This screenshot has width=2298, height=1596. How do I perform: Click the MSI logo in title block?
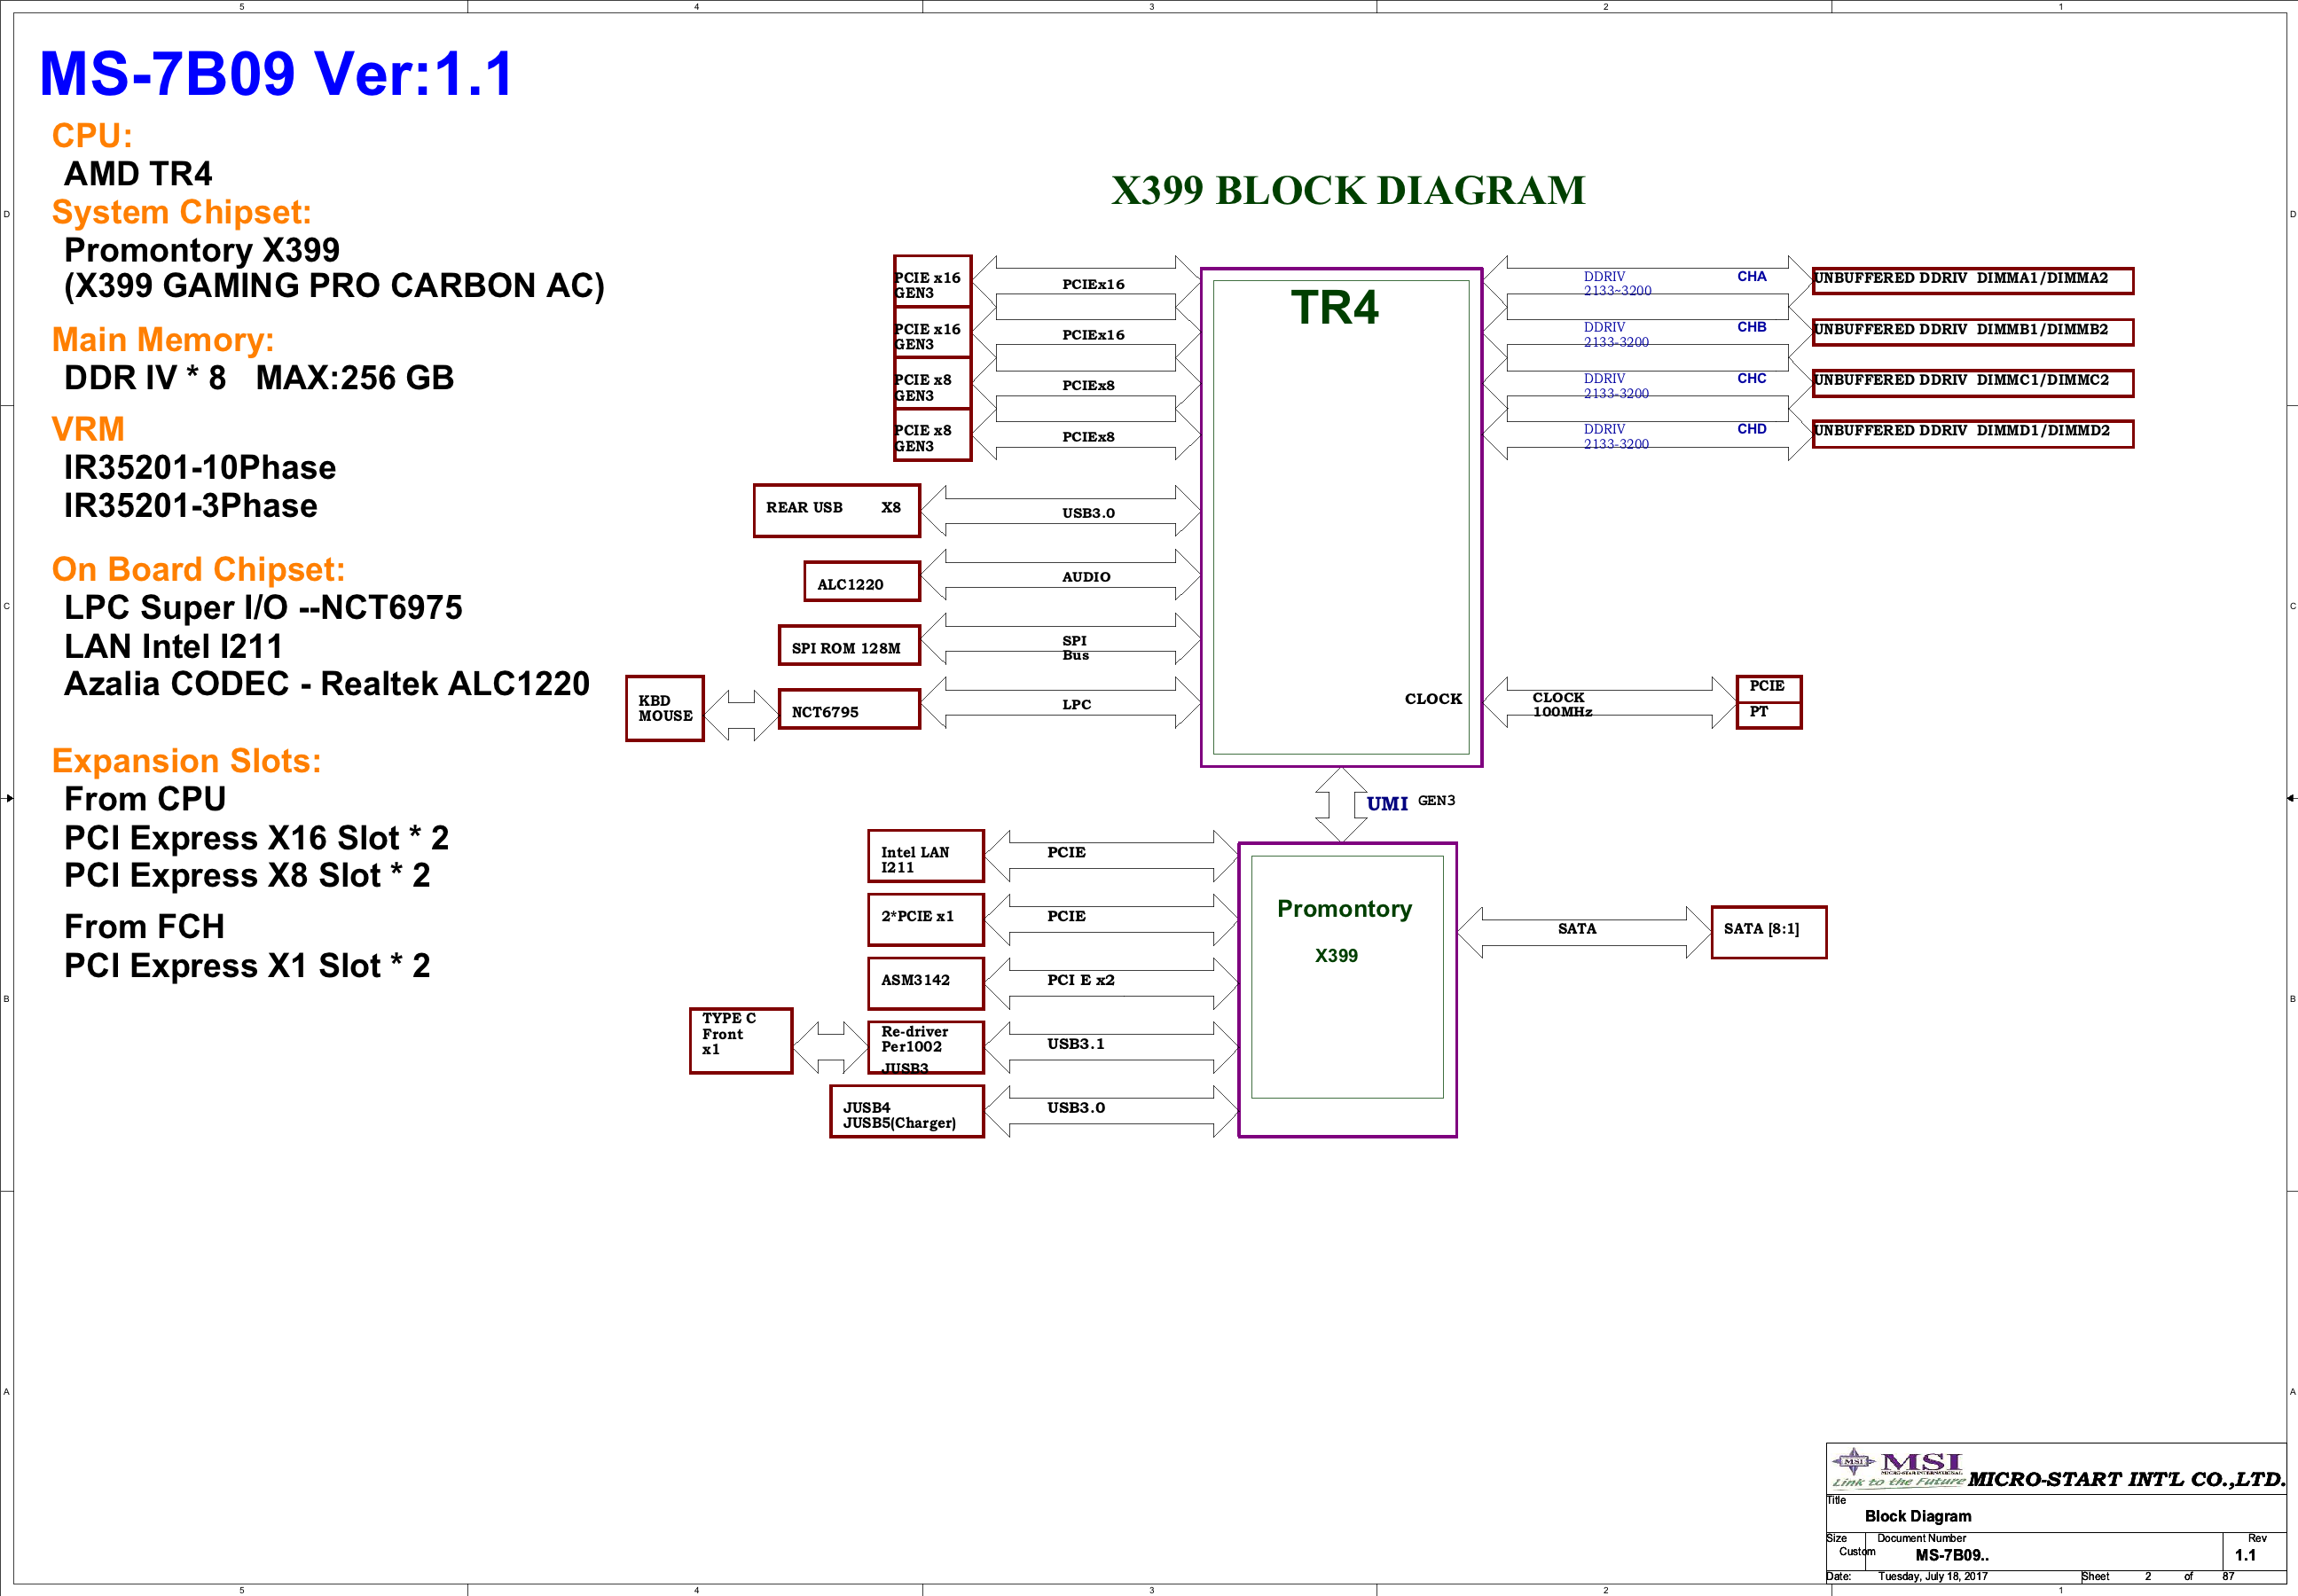(1897, 1468)
